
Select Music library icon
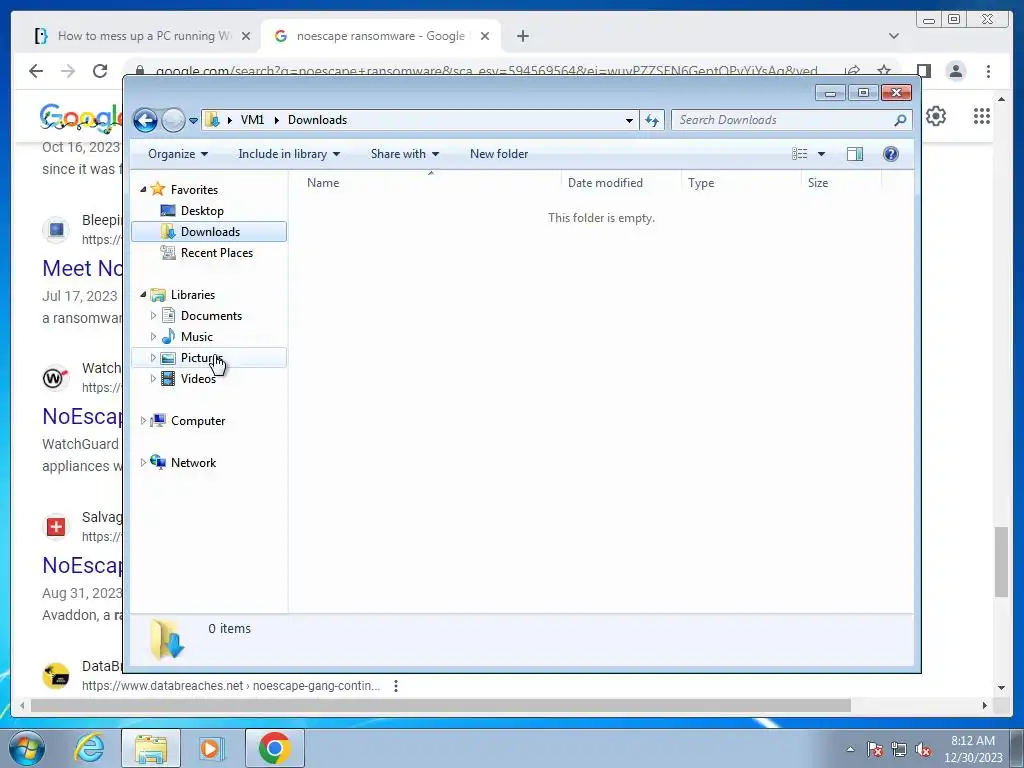click(x=168, y=336)
